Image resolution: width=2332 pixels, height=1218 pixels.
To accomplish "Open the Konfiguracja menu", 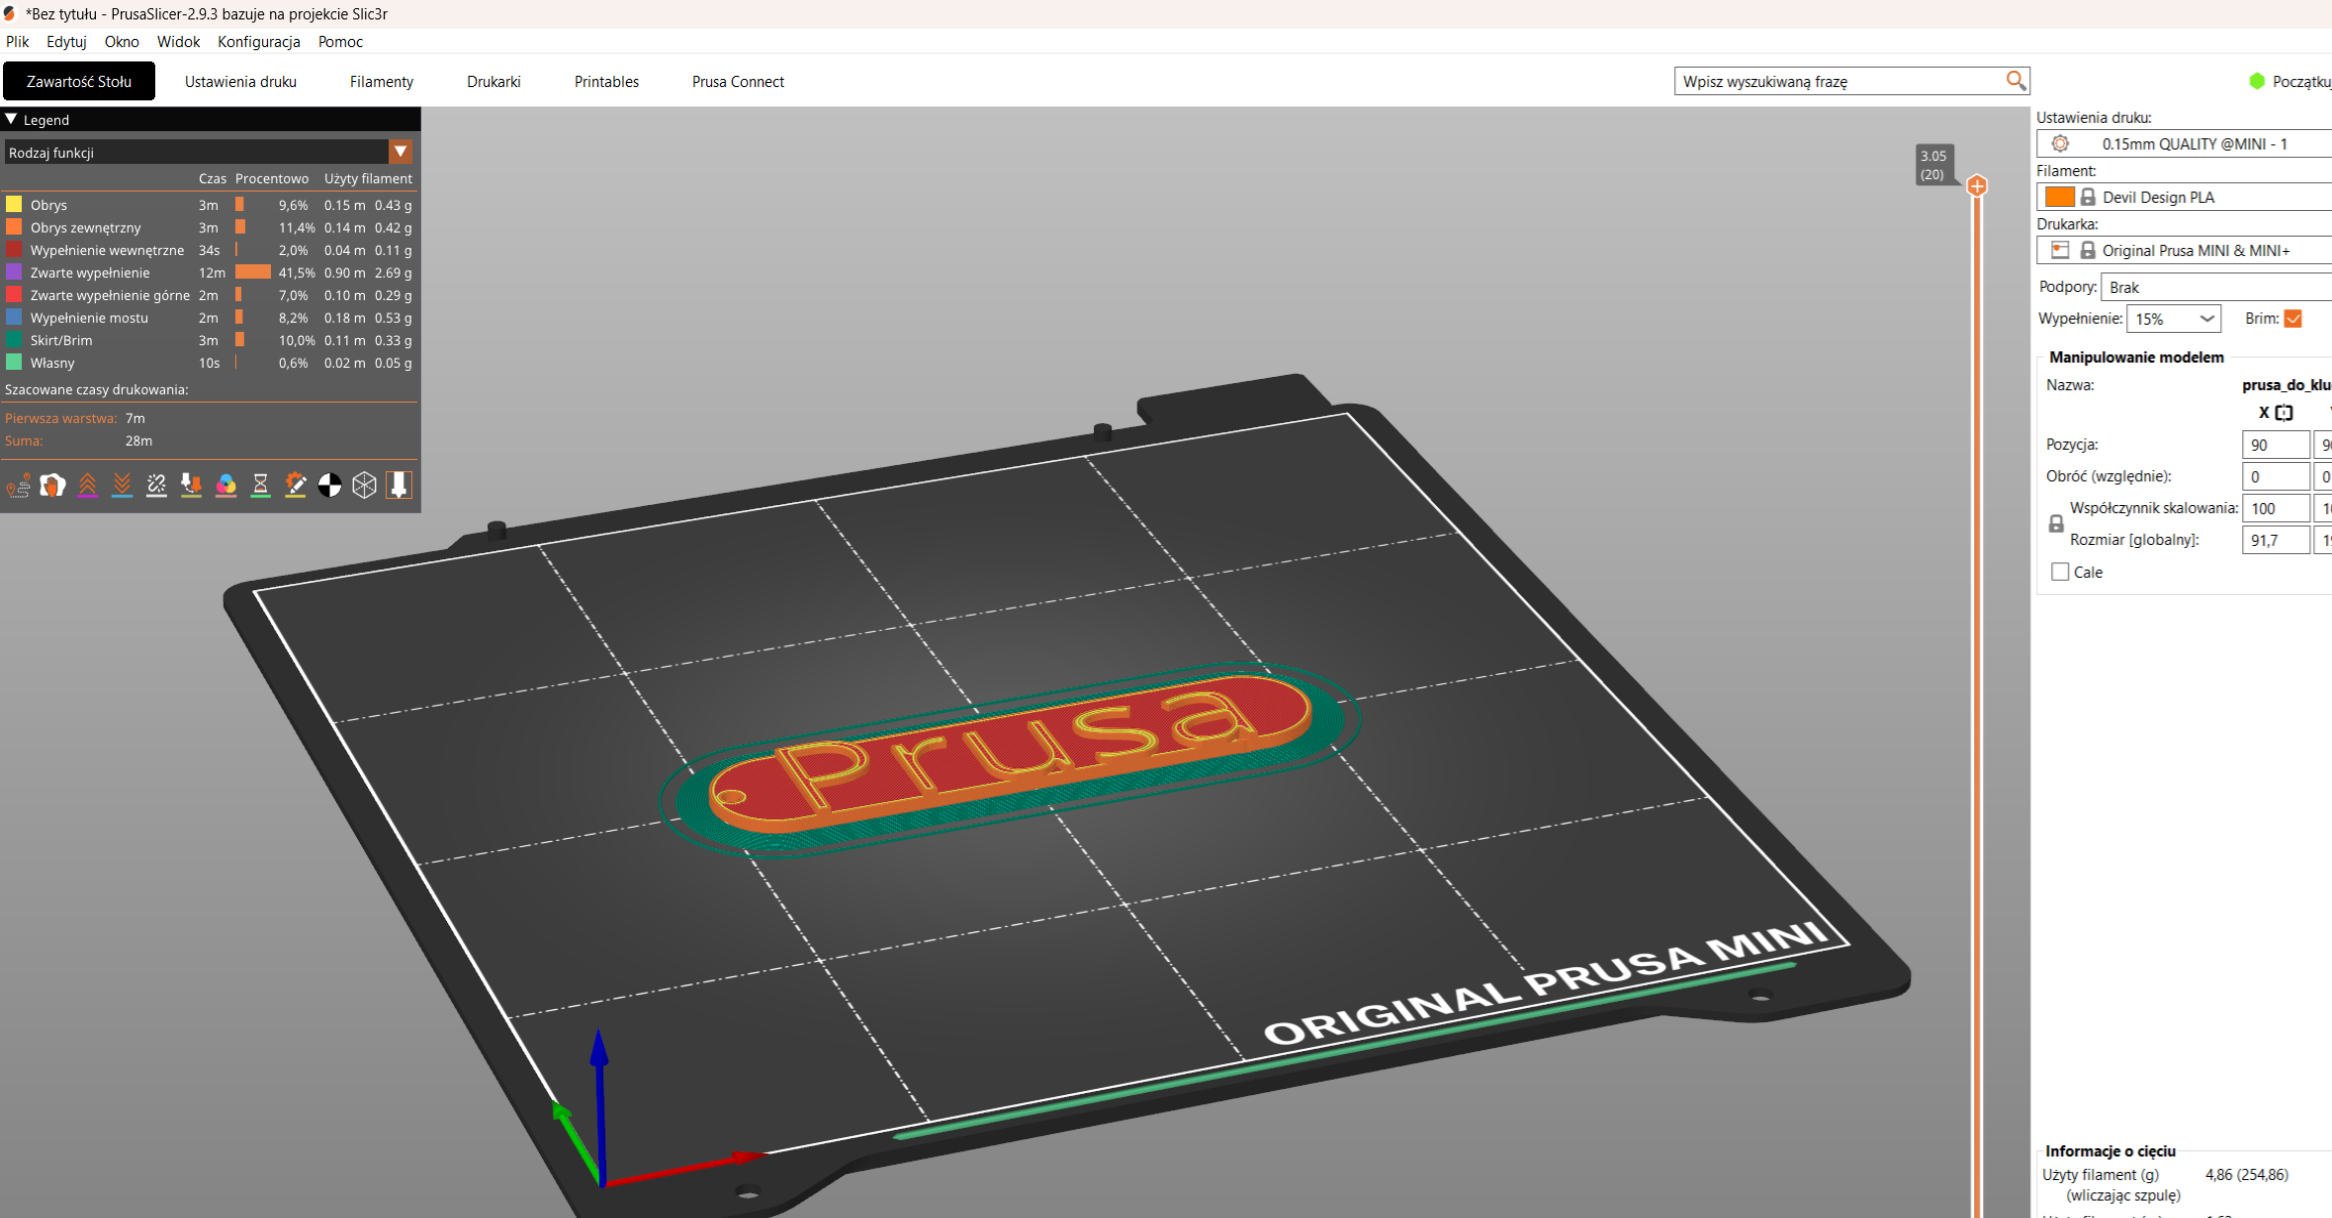I will (259, 42).
